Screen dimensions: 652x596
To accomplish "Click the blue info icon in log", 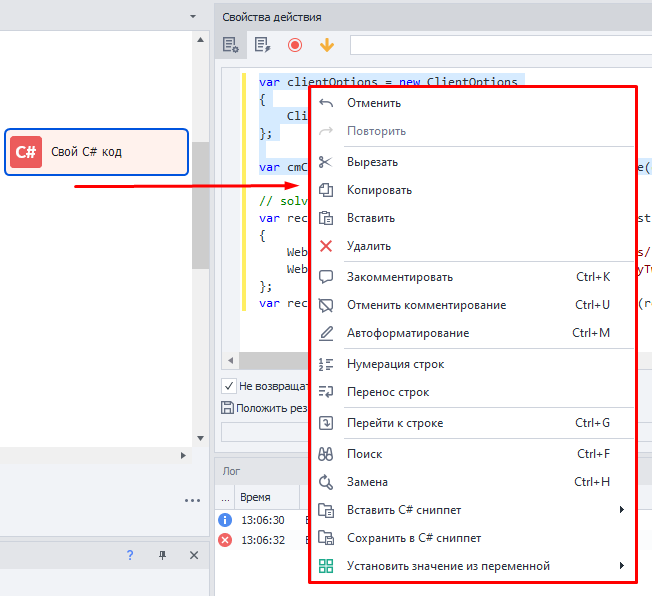I will (x=225, y=520).
